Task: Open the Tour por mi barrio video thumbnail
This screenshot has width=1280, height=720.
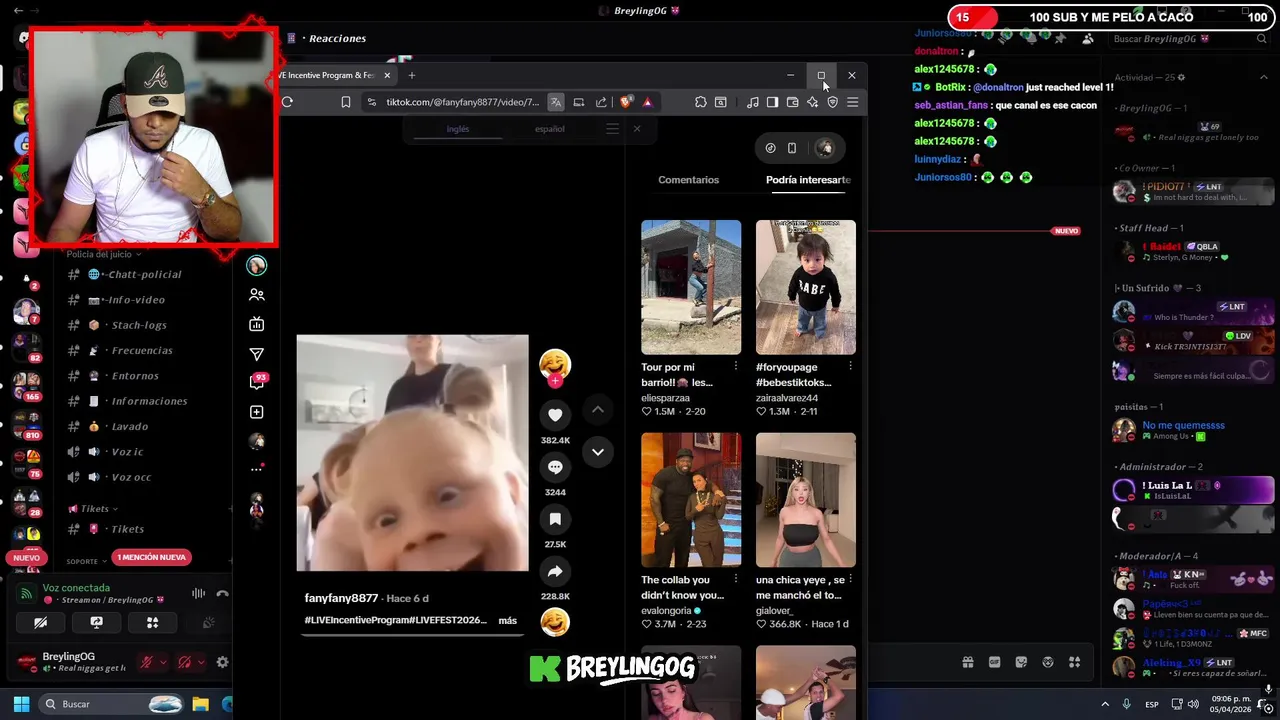Action: (x=691, y=287)
